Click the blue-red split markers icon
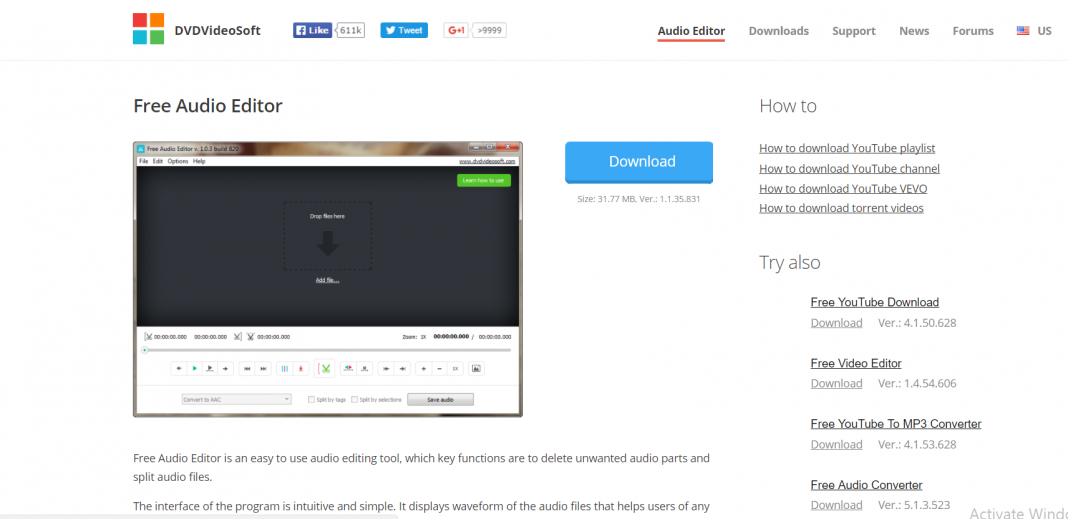The image size is (1068, 519). pos(285,368)
